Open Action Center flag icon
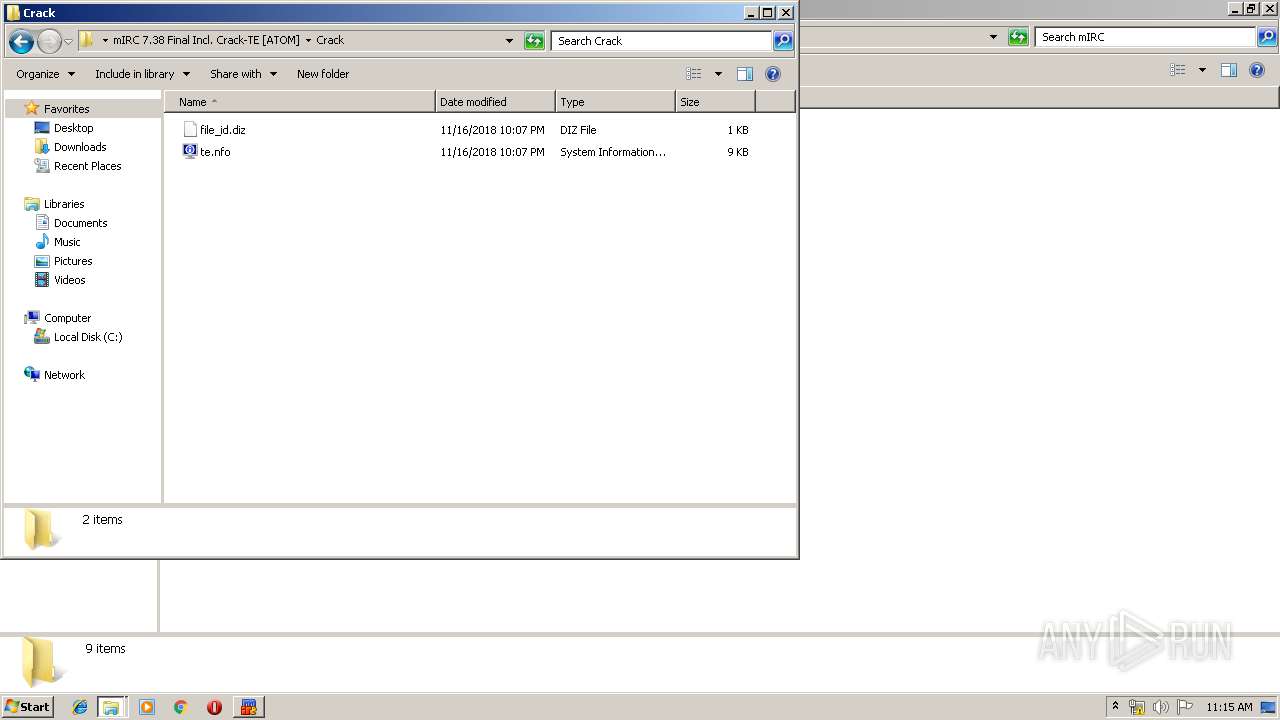The height and width of the screenshot is (720, 1280). 1184,707
